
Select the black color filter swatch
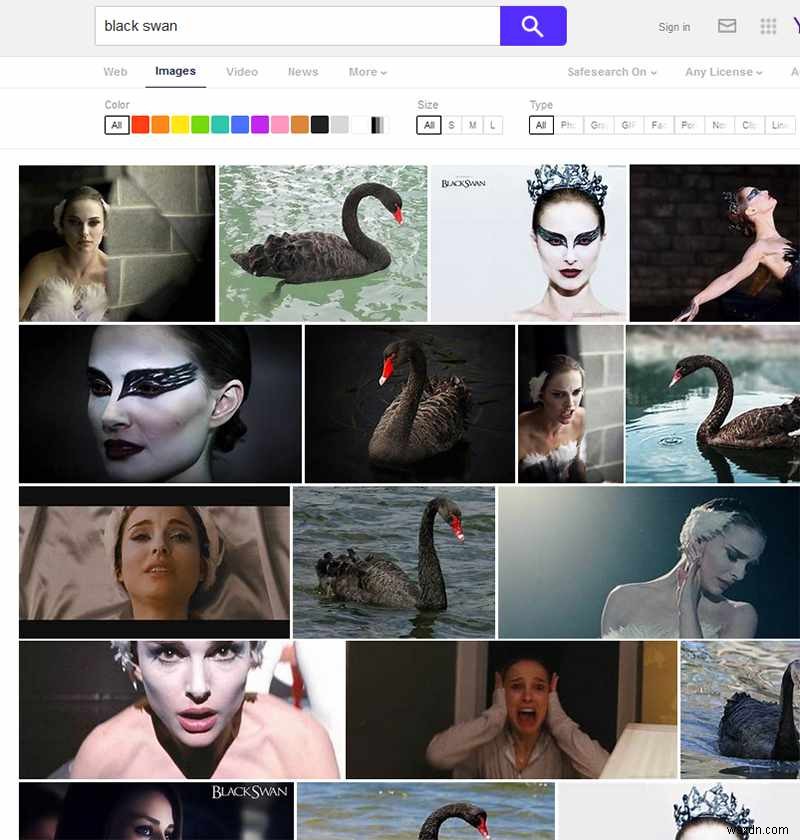(320, 125)
